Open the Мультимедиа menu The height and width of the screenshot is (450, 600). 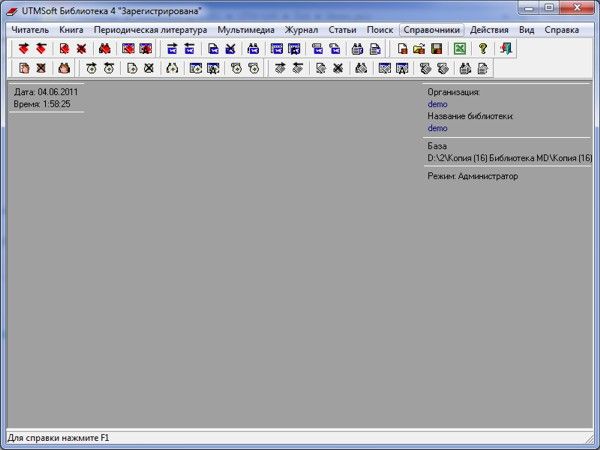[246, 30]
